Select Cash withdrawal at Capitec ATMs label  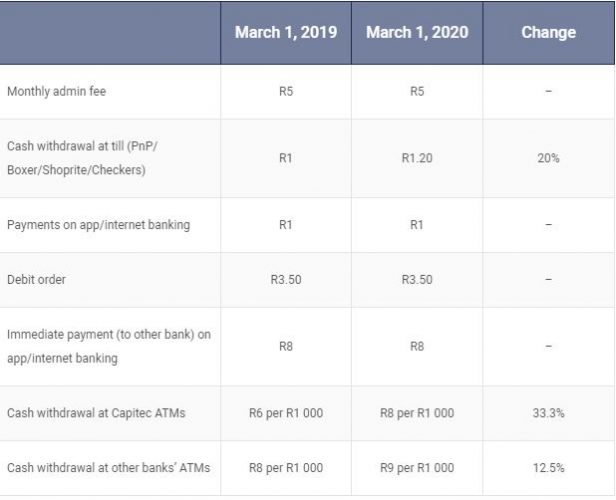pos(96,413)
